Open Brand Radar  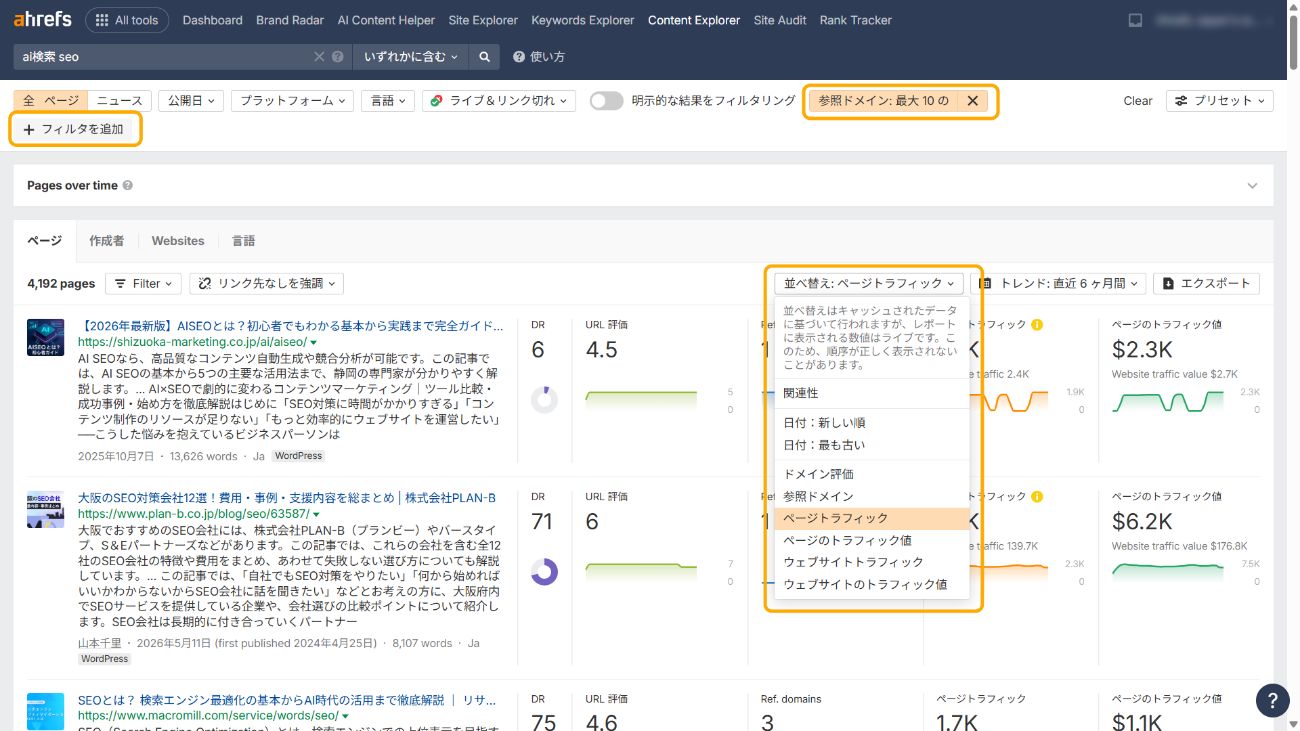pos(290,20)
